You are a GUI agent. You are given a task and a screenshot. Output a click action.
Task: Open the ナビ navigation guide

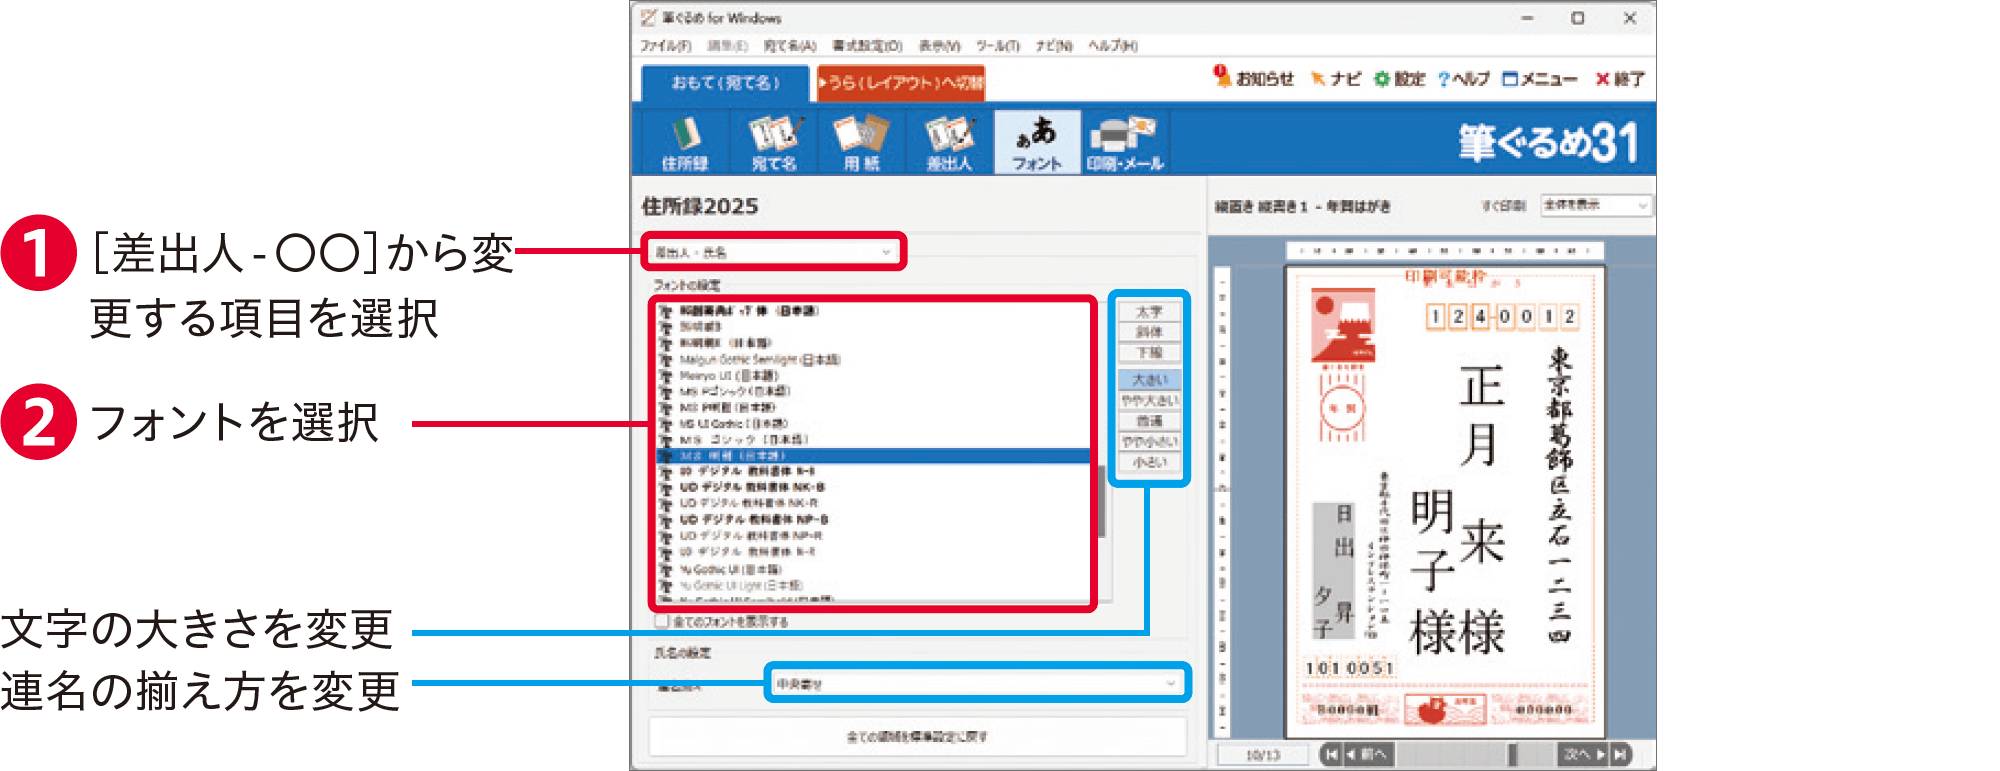[x=1336, y=78]
